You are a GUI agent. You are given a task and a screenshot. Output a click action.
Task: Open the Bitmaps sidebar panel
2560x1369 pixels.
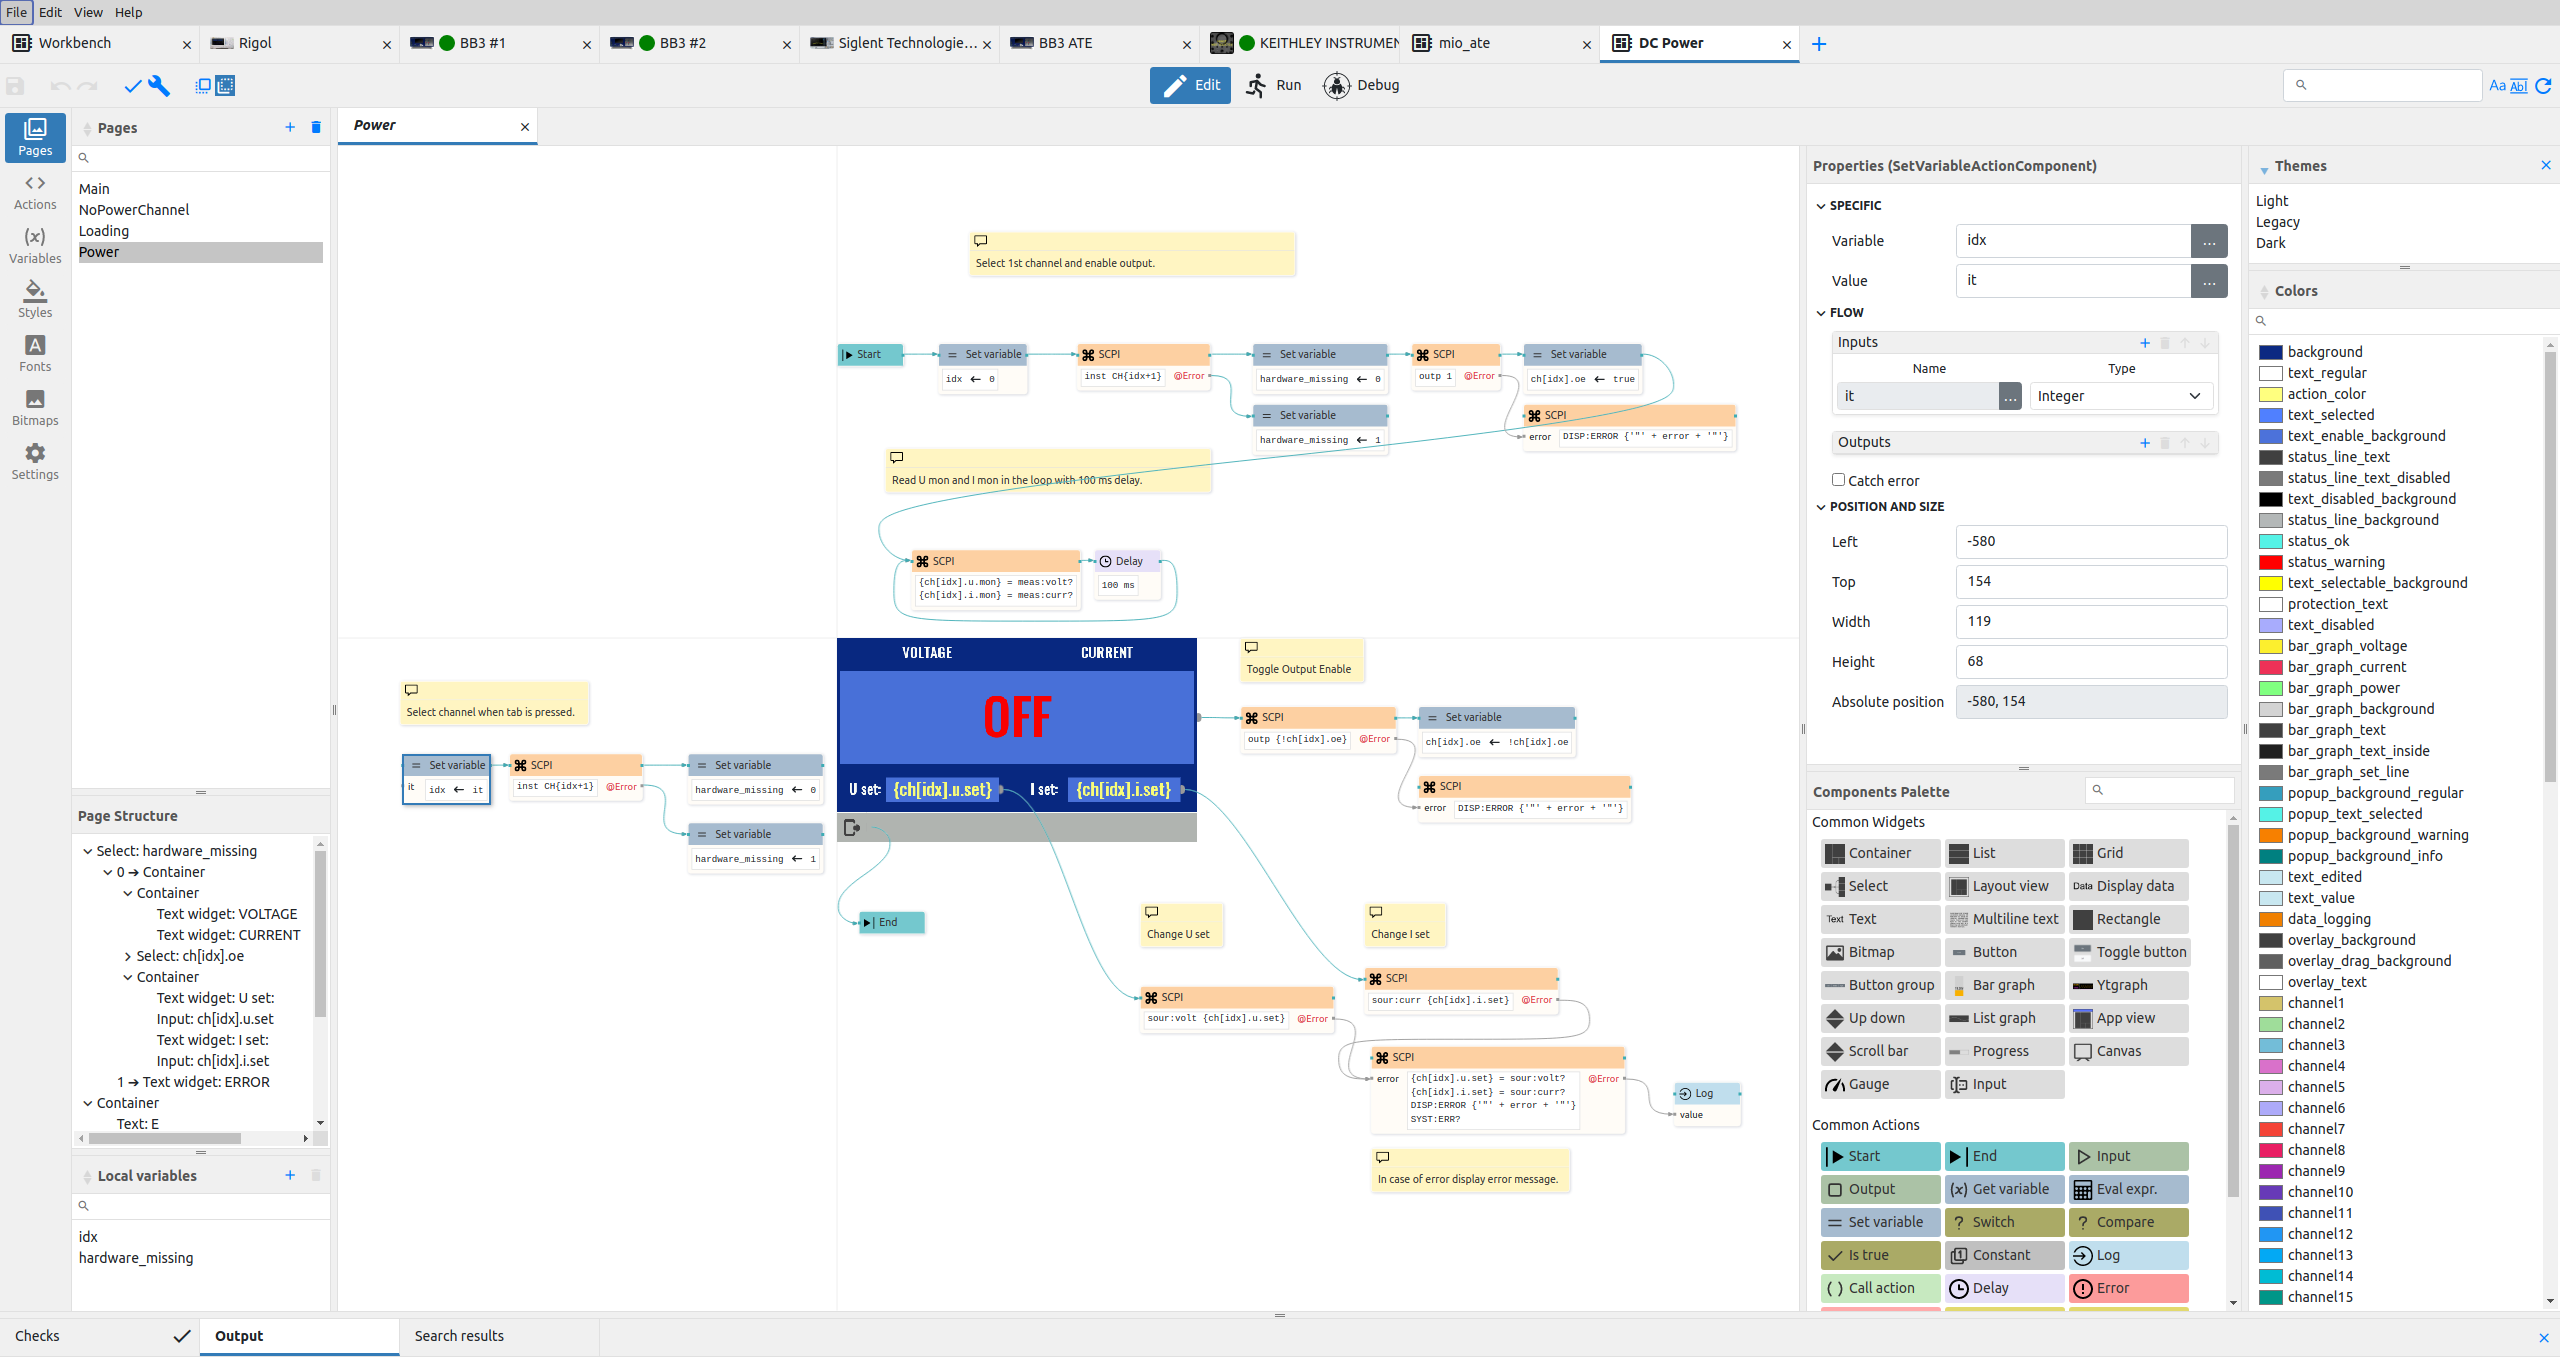pos(35,408)
